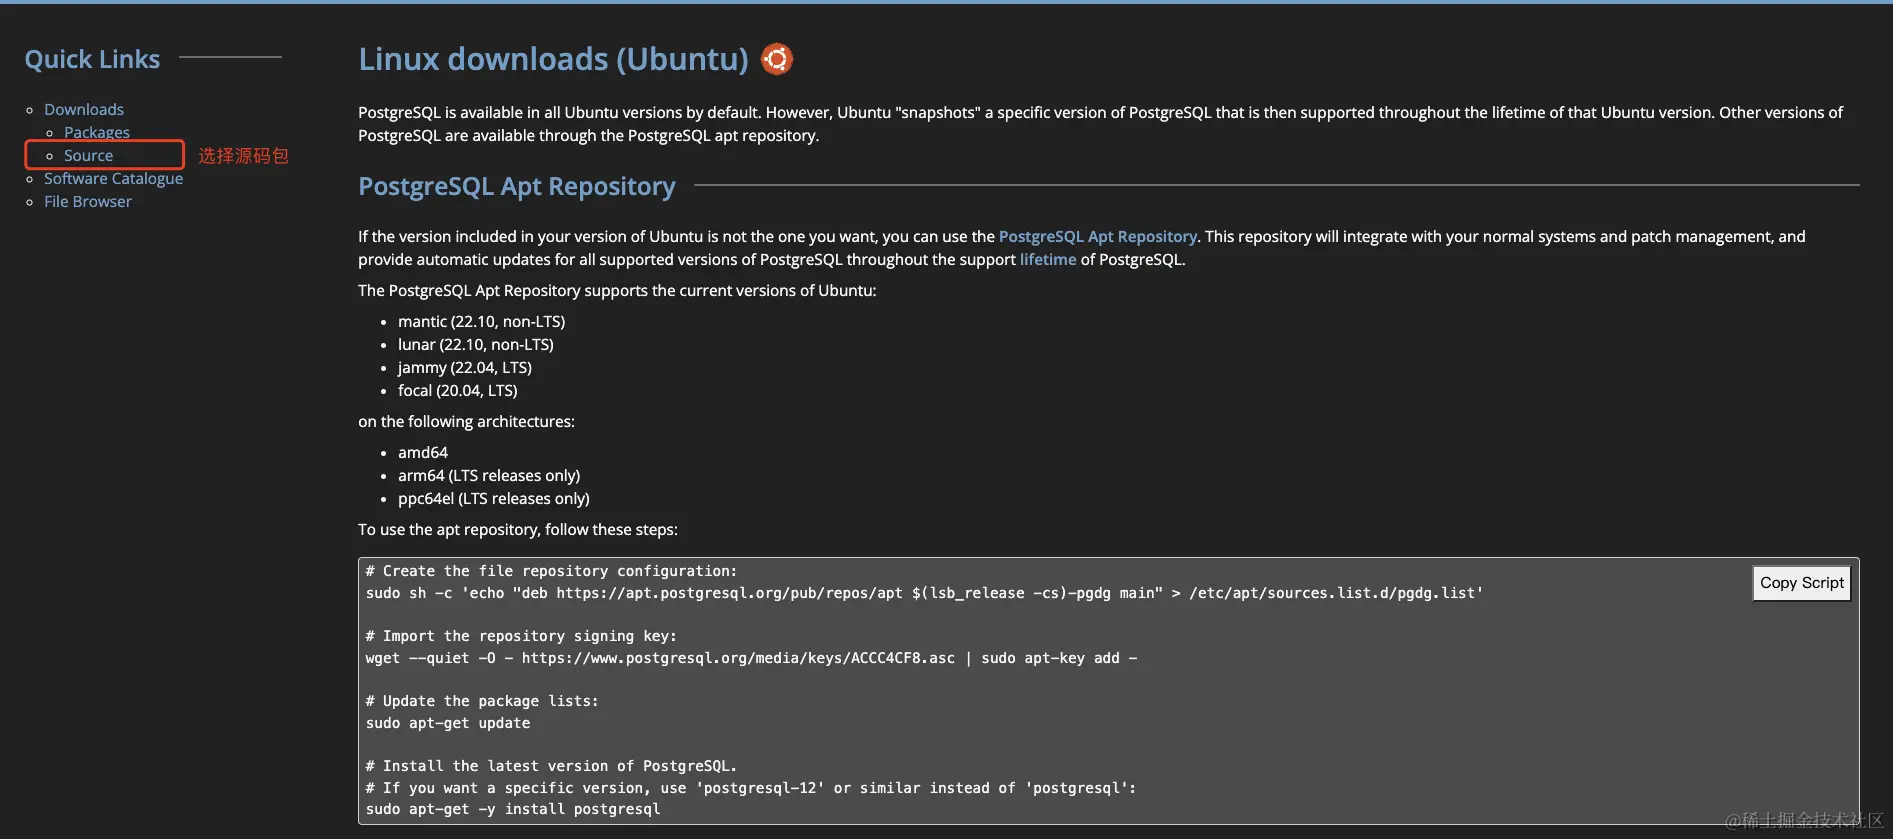This screenshot has width=1893, height=839.
Task: Click the Linux downloads (Ubuntu) heading
Action: point(553,59)
